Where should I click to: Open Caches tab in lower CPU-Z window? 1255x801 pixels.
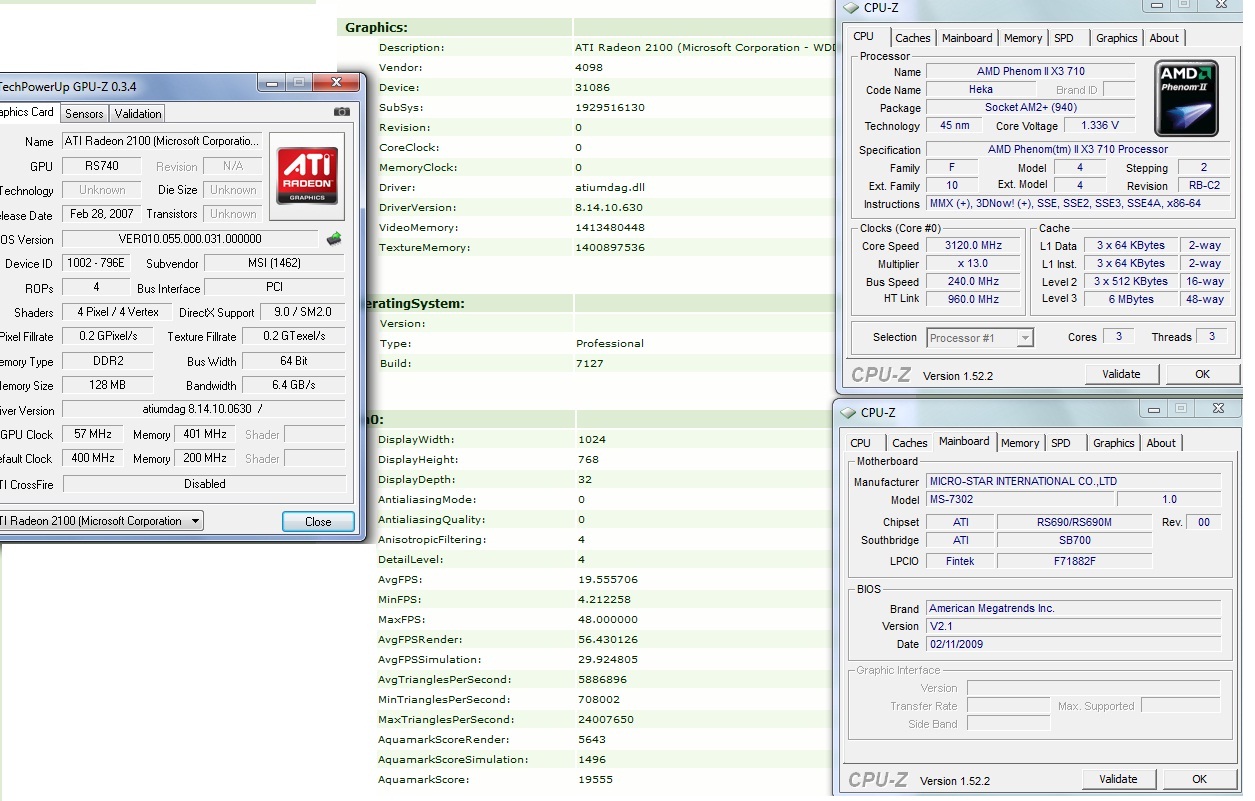point(909,443)
